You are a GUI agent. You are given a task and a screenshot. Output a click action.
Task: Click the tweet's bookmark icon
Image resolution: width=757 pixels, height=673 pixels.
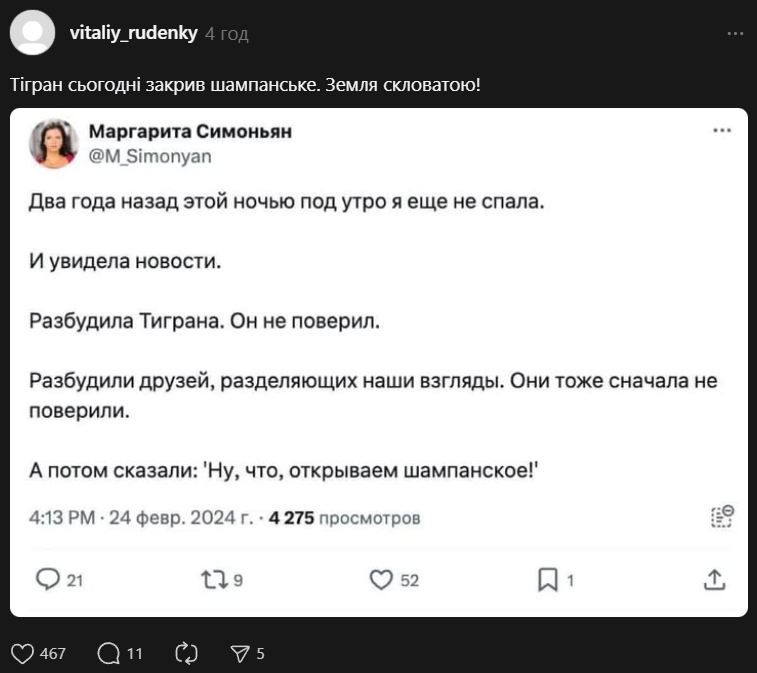pos(548,579)
